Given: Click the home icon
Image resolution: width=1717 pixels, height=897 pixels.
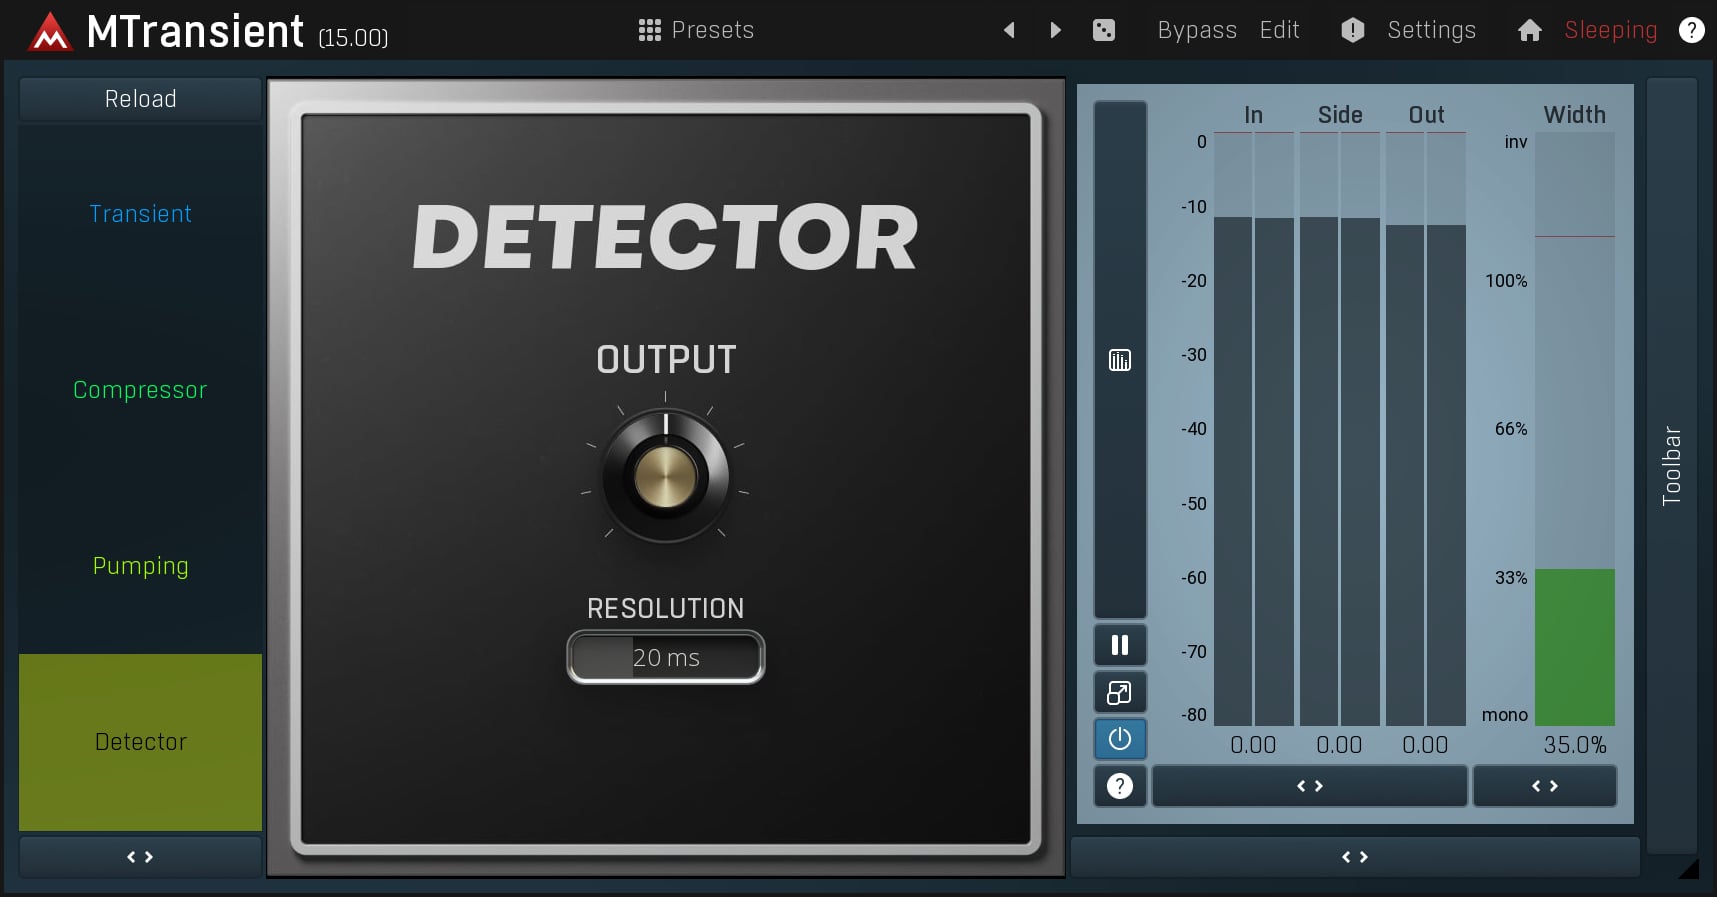Looking at the screenshot, I should [x=1529, y=31].
